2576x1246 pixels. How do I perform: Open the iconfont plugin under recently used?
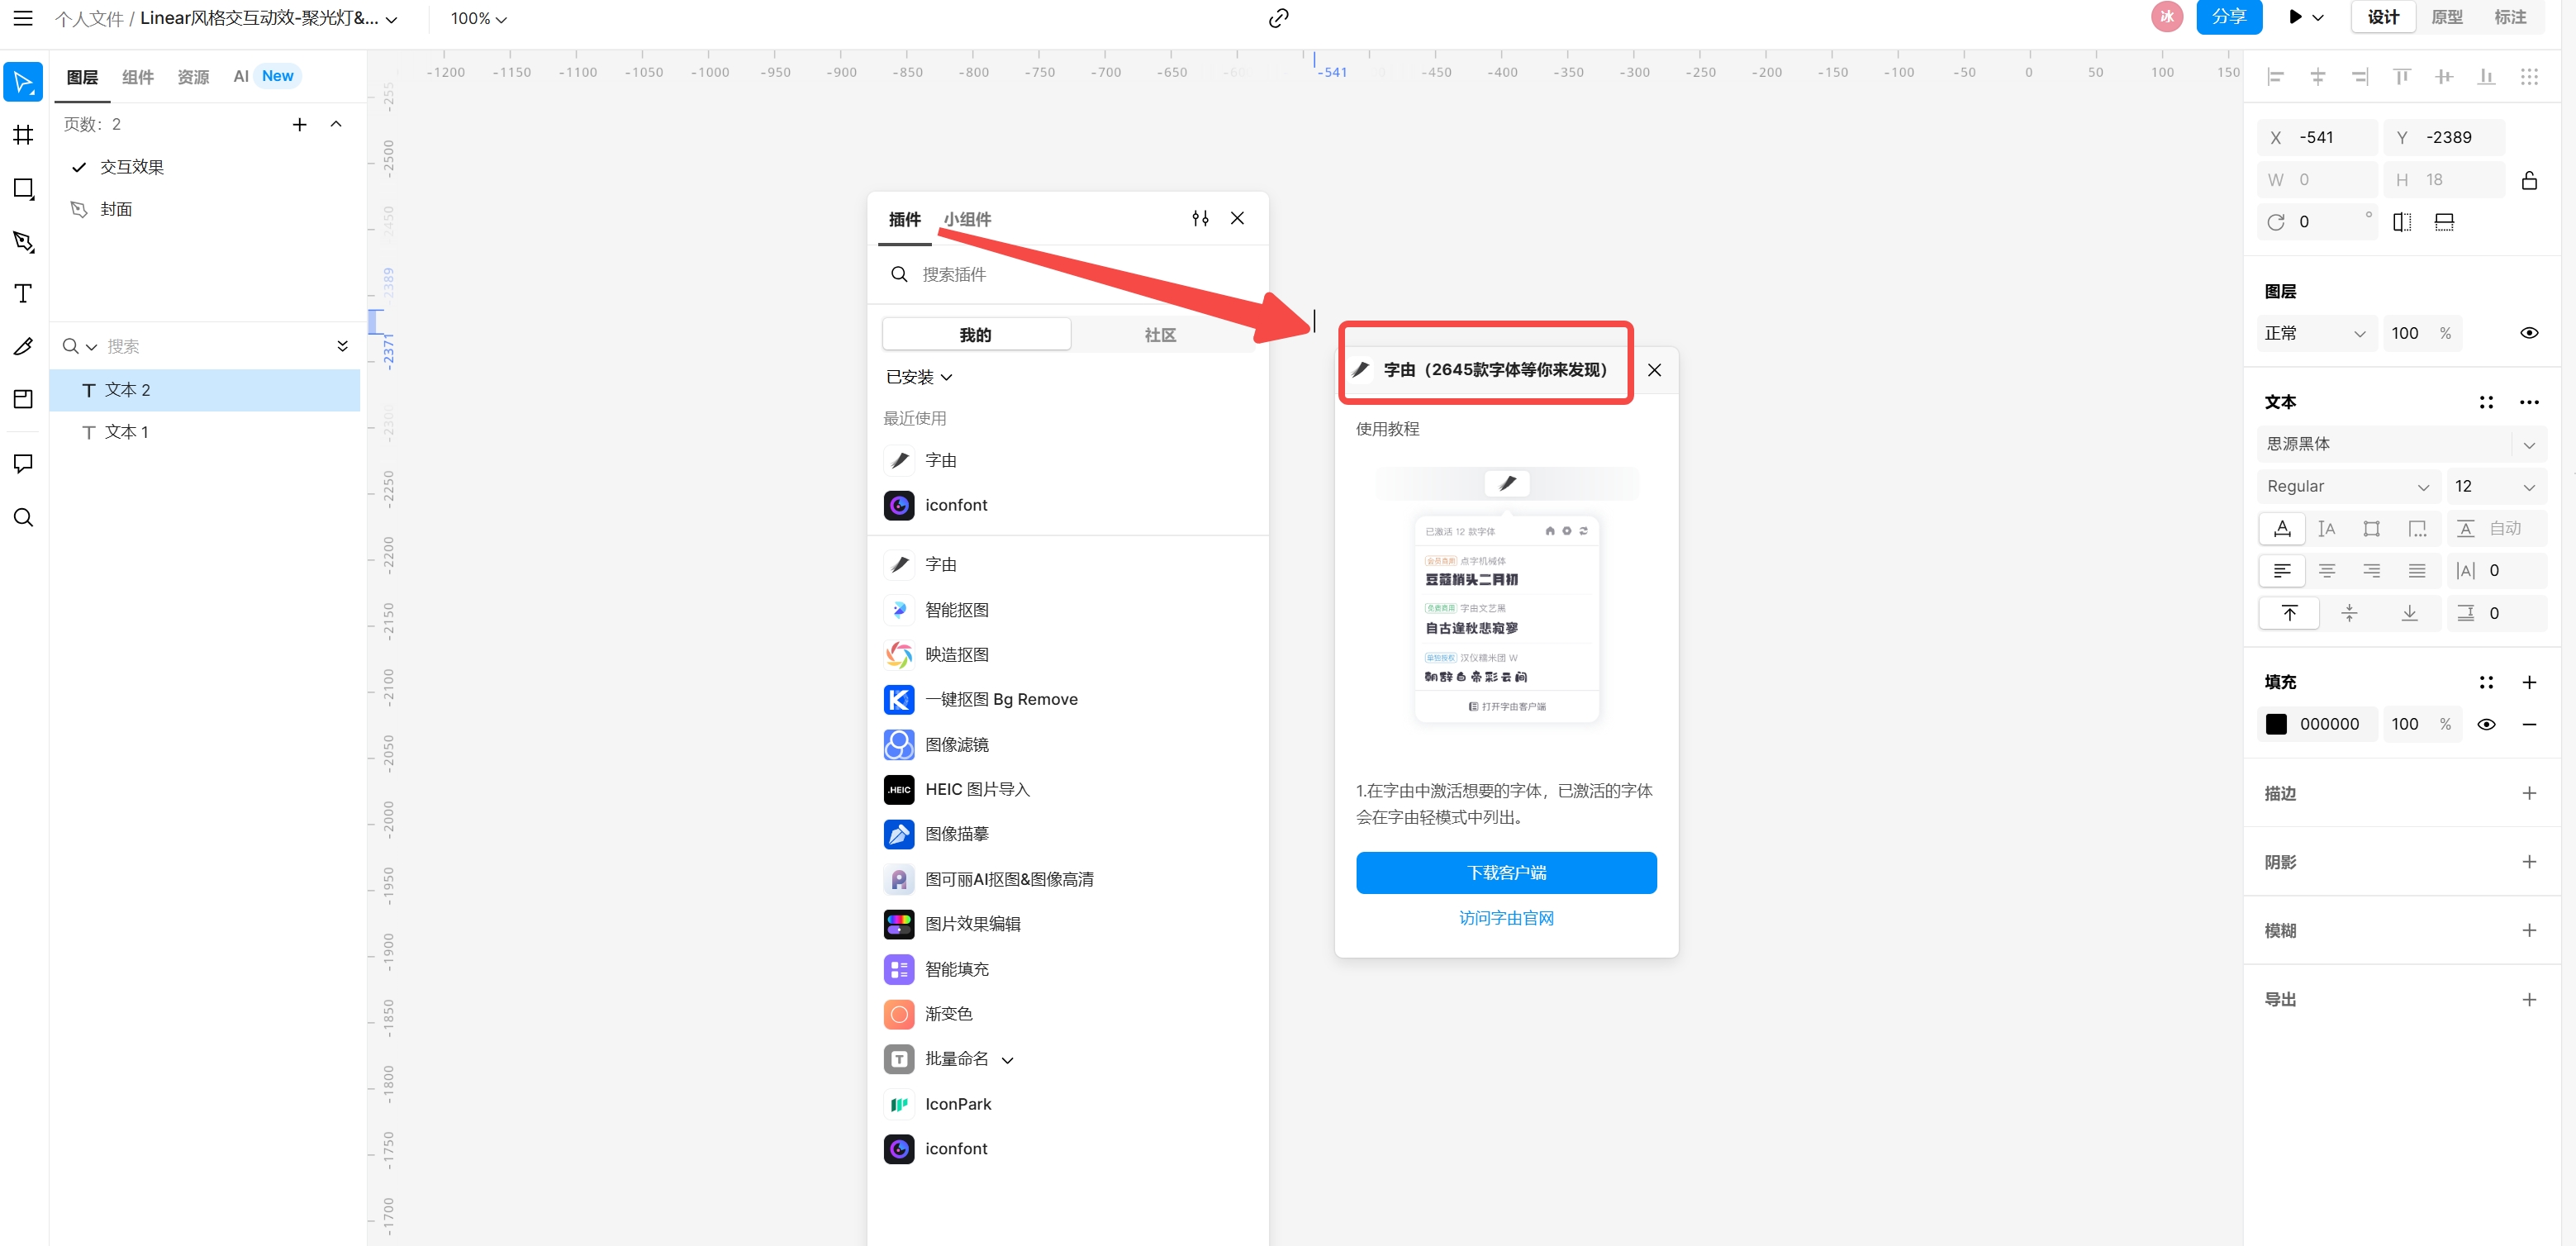[955, 505]
